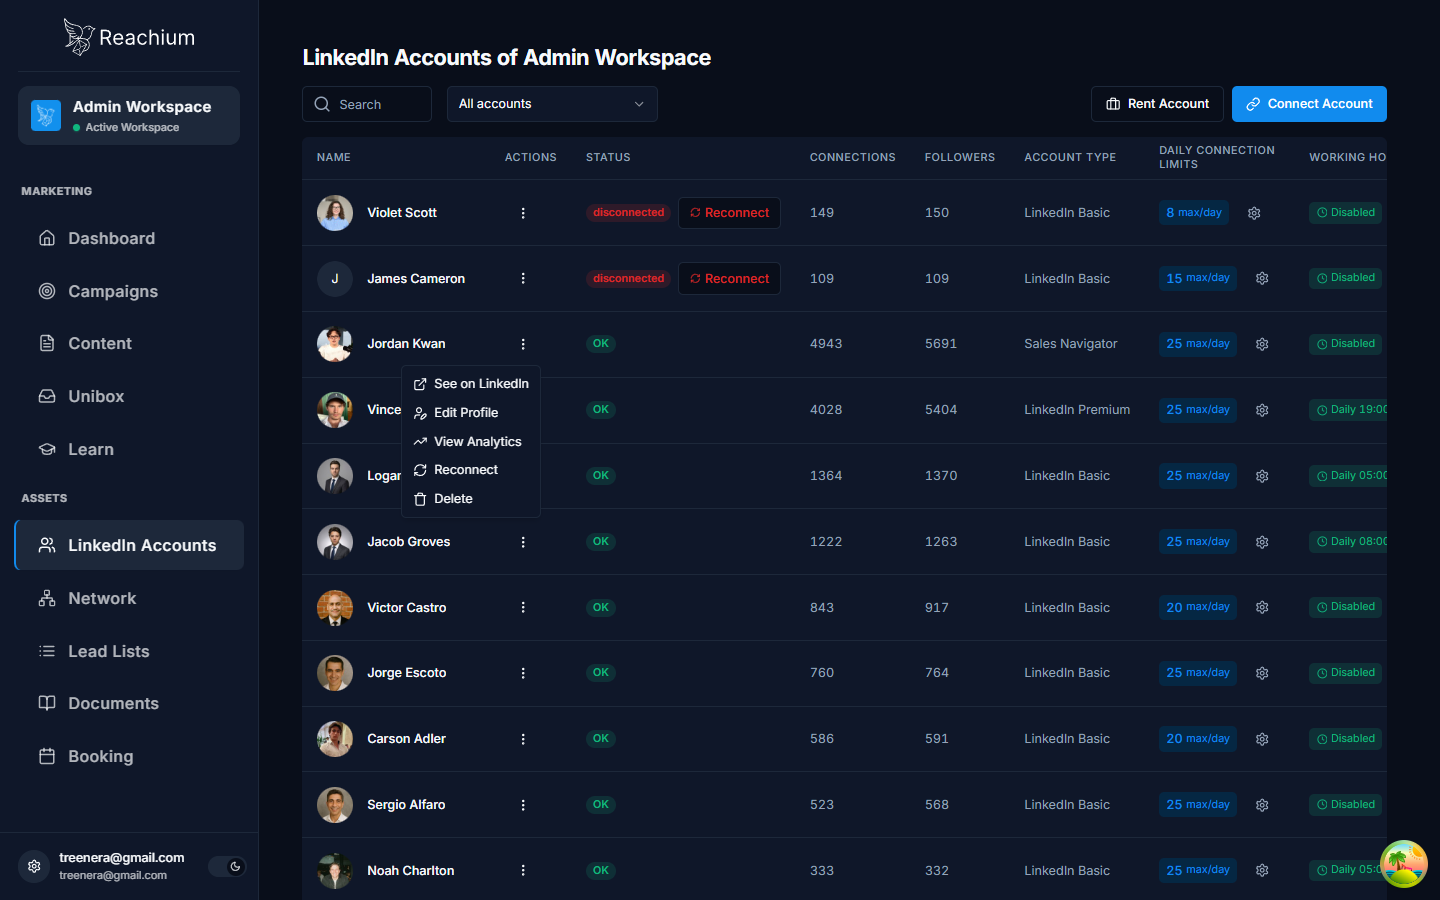Choose Reconnect in the Jordan Kwan menu
Screen dimensions: 1440x900
[471, 470]
